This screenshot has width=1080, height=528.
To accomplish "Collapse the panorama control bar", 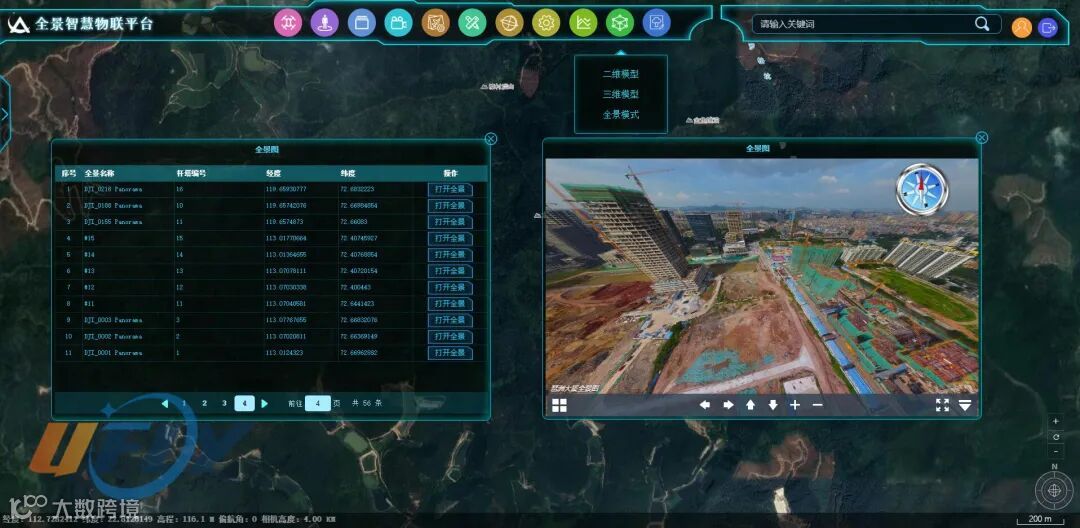I will [965, 405].
